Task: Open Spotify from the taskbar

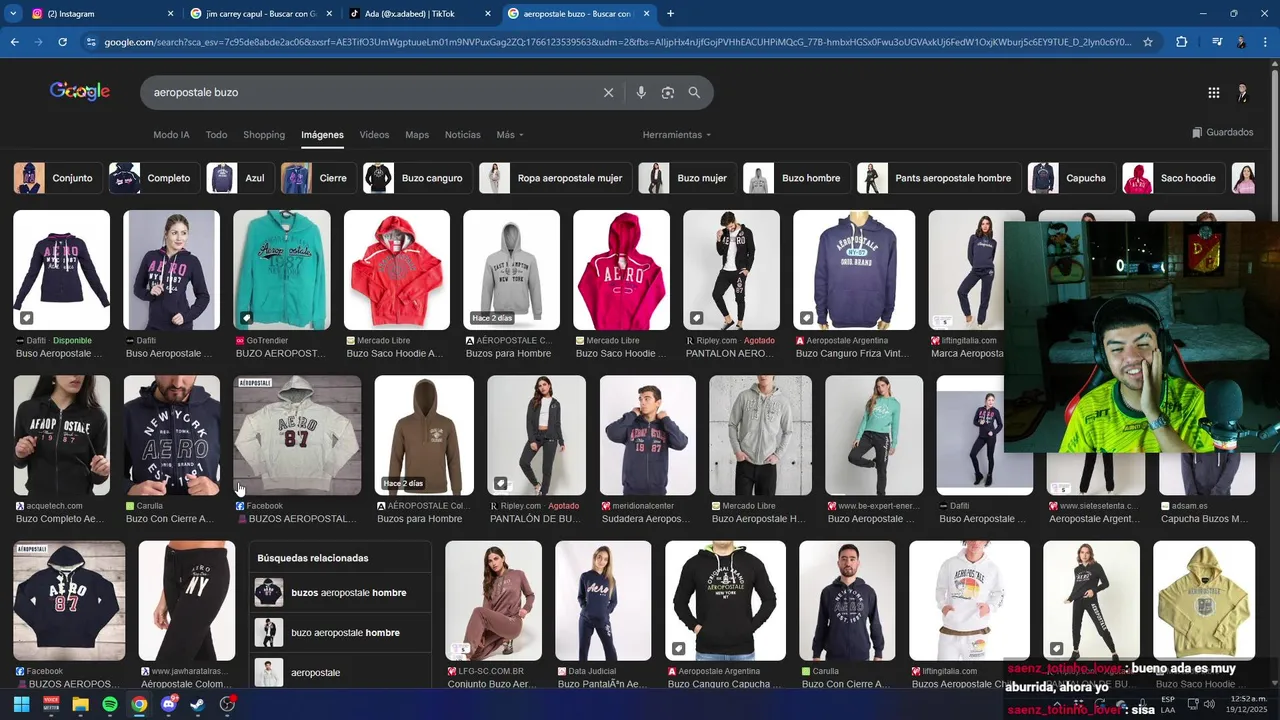Action: click(110, 704)
